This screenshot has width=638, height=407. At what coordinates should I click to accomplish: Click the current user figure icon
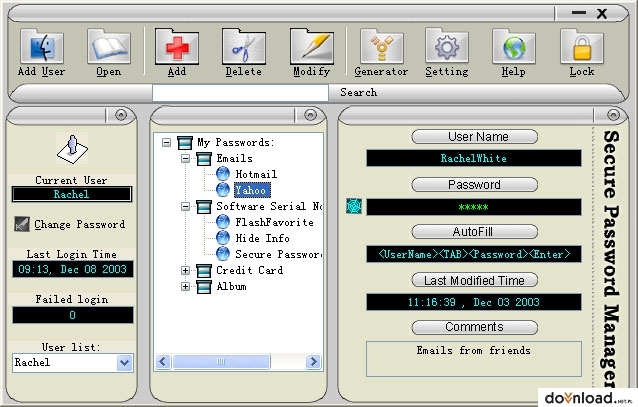click(72, 148)
